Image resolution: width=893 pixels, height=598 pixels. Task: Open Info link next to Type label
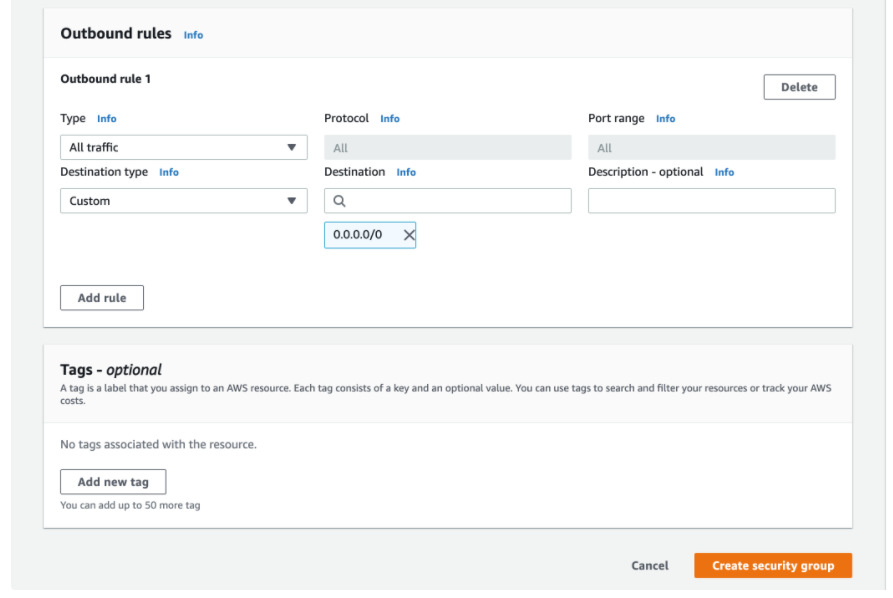(x=107, y=119)
